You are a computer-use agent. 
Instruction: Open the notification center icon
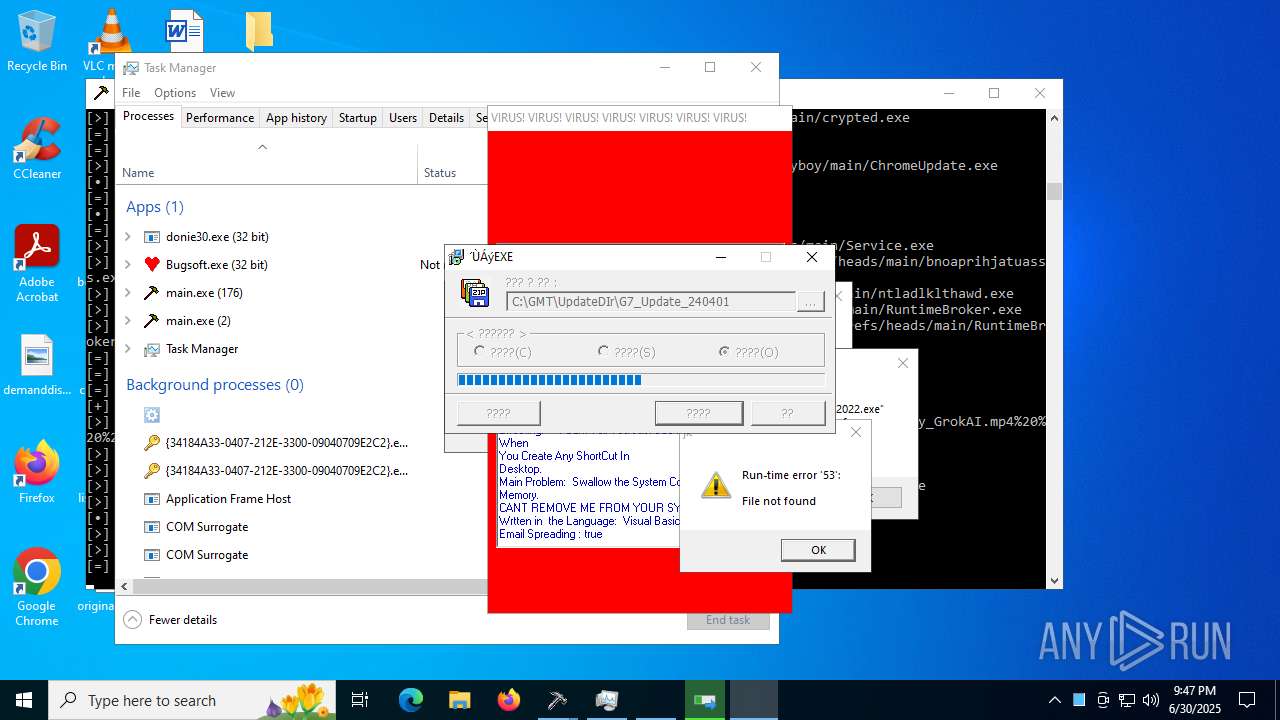pos(1247,700)
